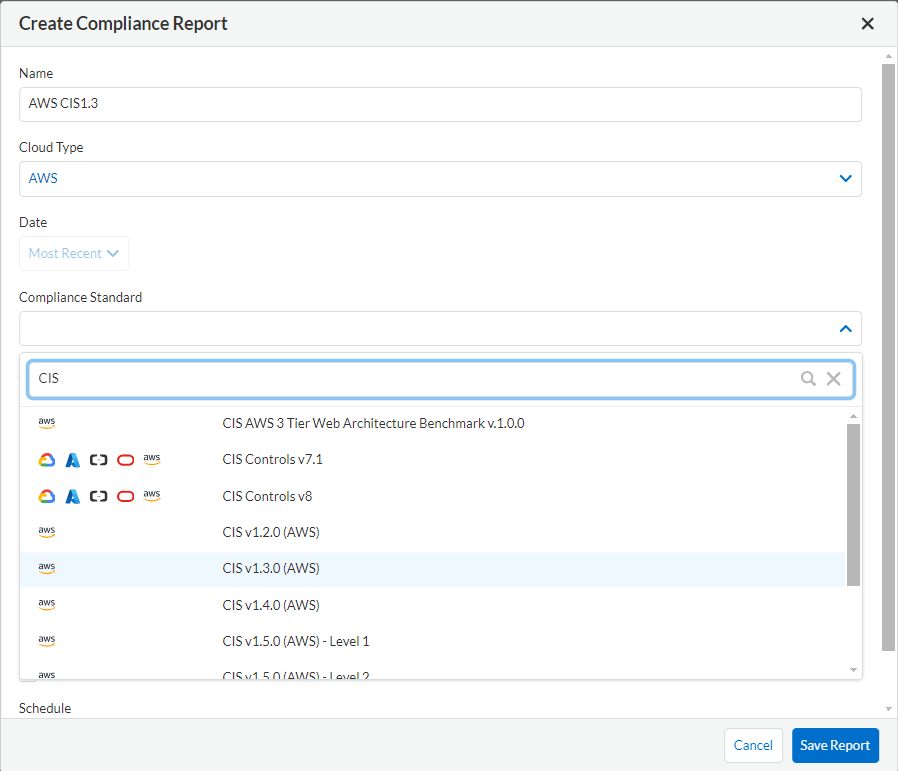Choose CIS v1.3.0 (AWS)
This screenshot has width=898, height=771.
tap(432, 569)
